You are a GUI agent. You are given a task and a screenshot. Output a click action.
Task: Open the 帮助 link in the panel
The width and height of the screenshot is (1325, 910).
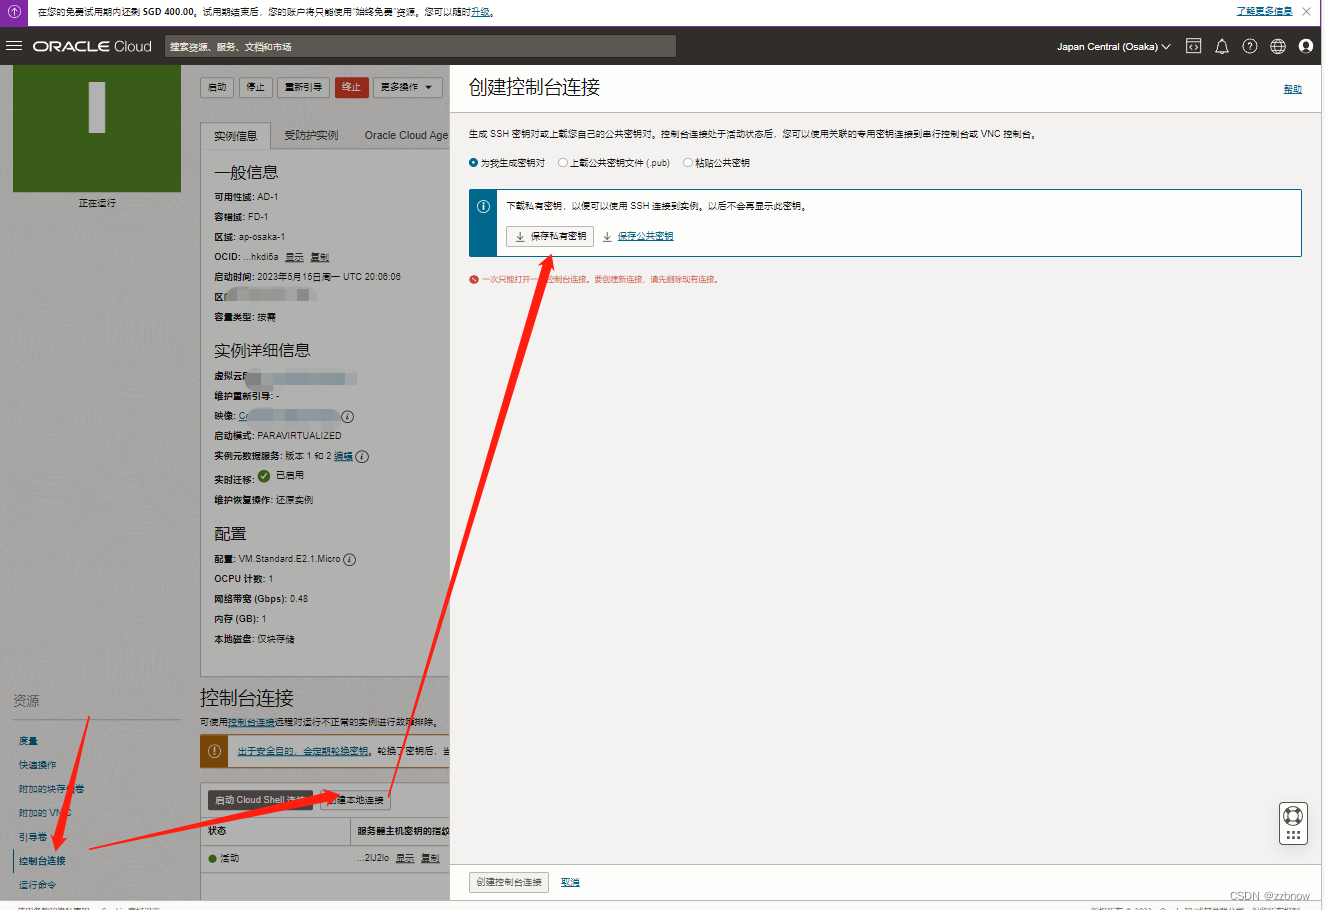(x=1293, y=89)
